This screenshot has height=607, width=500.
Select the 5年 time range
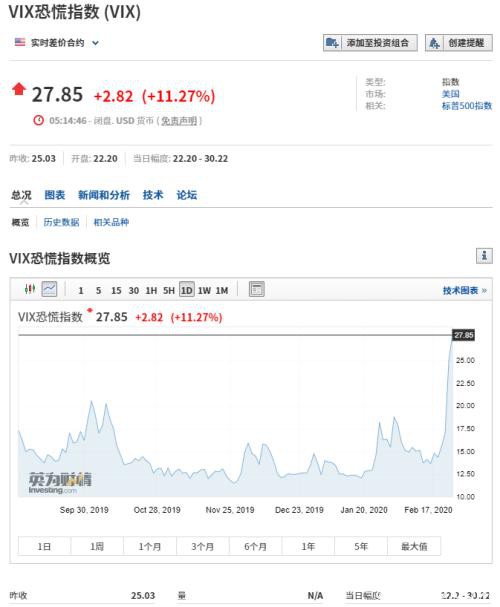[361, 546]
